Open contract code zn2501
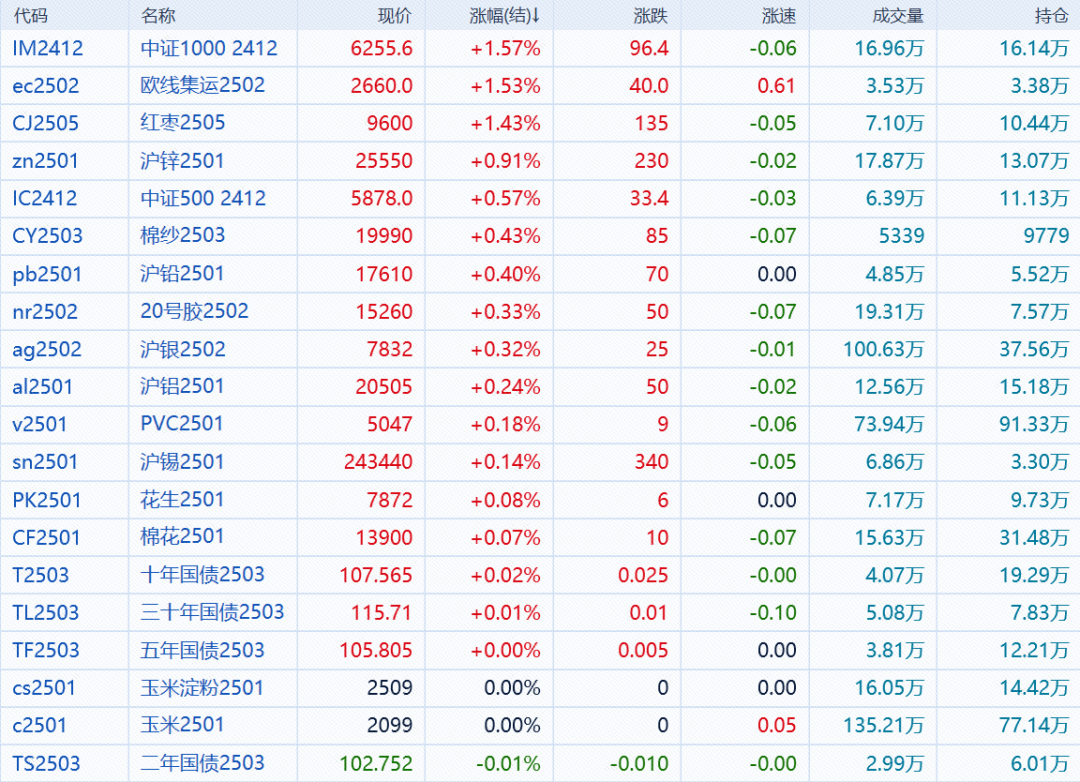The width and height of the screenshot is (1080, 782). (45, 161)
